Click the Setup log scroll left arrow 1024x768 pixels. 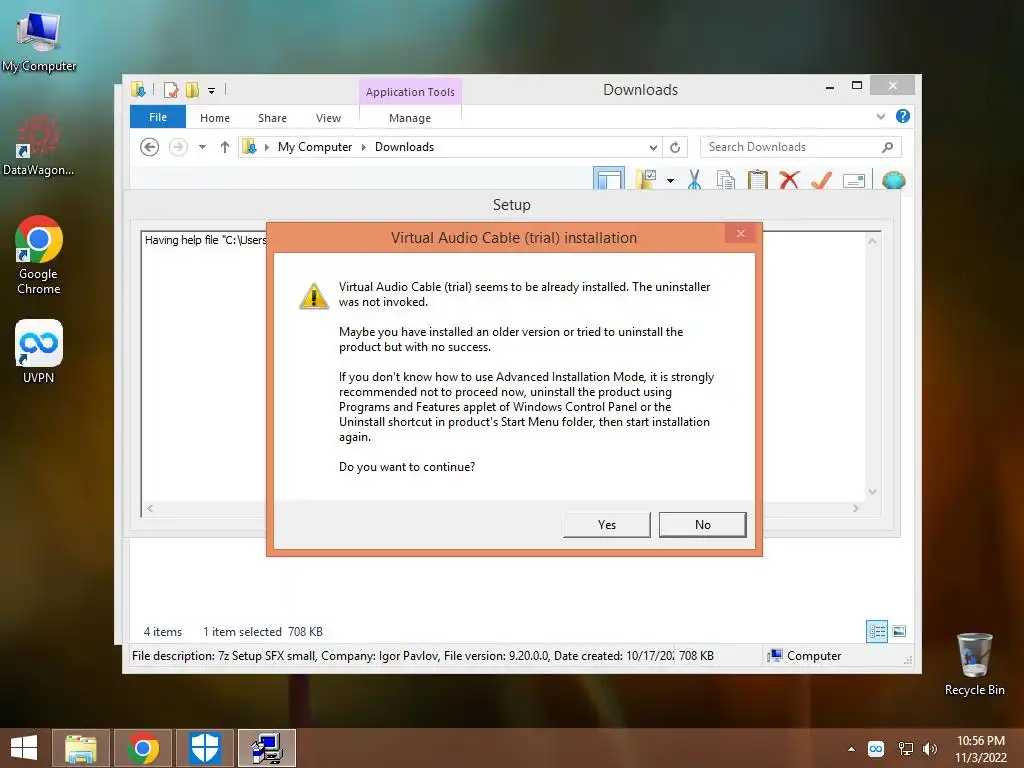pos(150,508)
